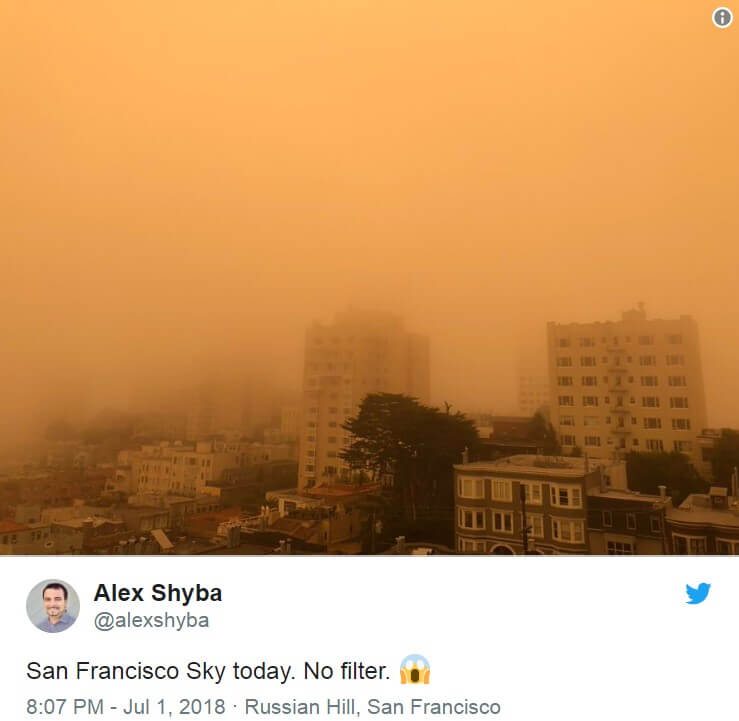This screenshot has height=721, width=739.
Task: Click the bay-window house at photo bottom
Action: tap(521, 505)
